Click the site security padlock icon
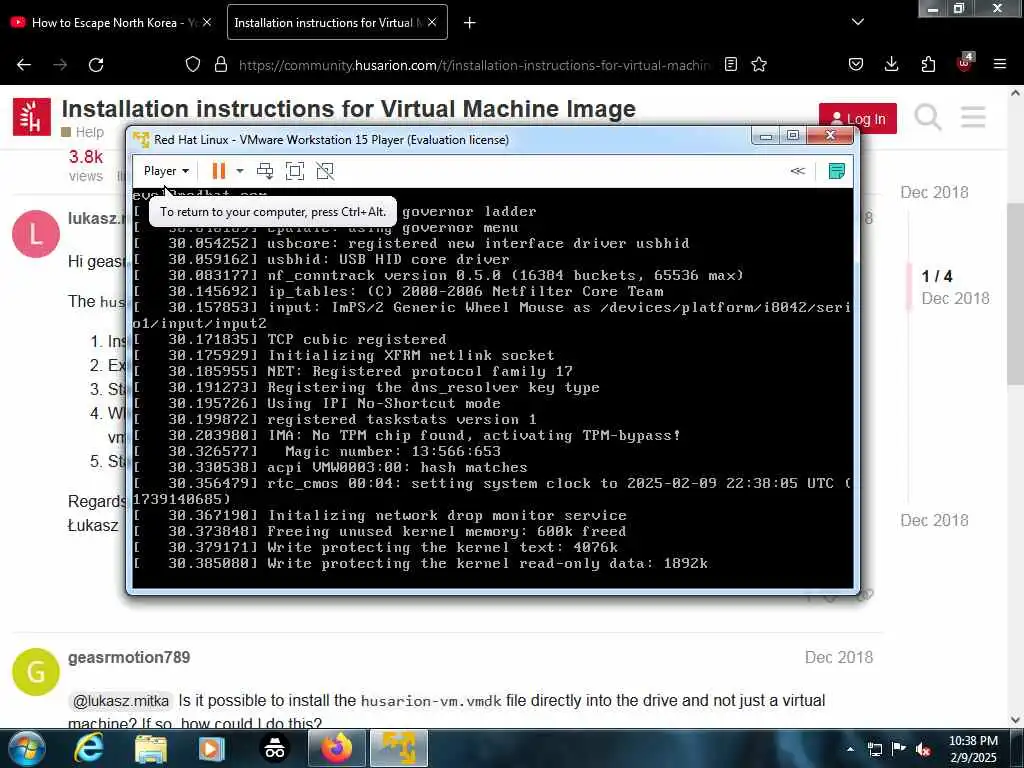This screenshot has height=768, width=1024. point(221,65)
